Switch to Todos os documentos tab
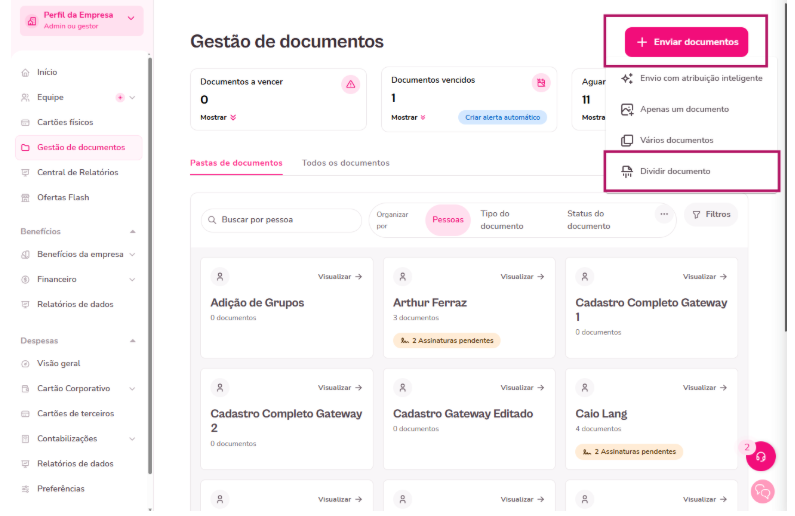795x516 pixels. (x=346, y=163)
